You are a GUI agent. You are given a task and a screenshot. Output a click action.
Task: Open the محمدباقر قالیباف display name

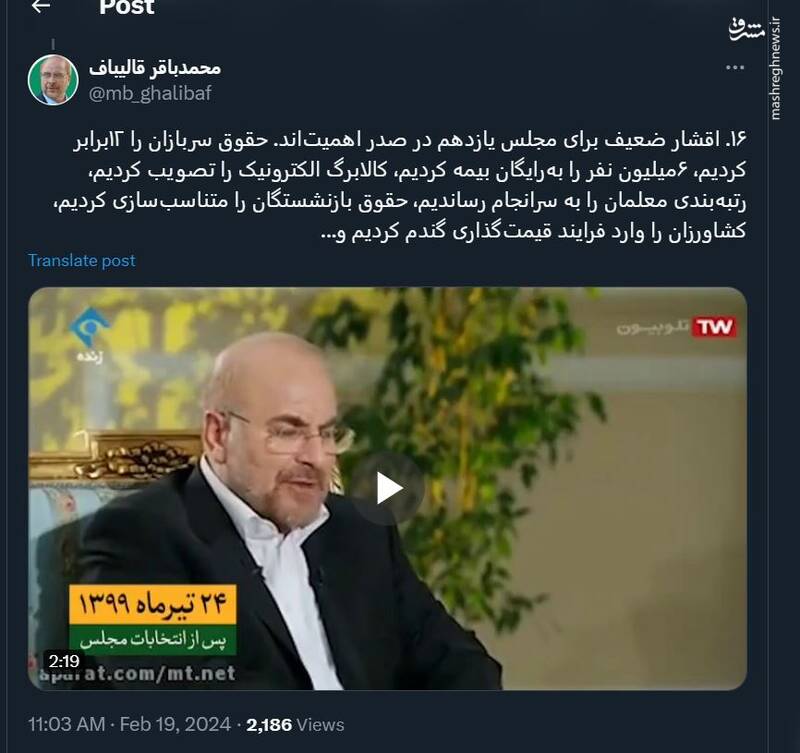(x=155, y=68)
